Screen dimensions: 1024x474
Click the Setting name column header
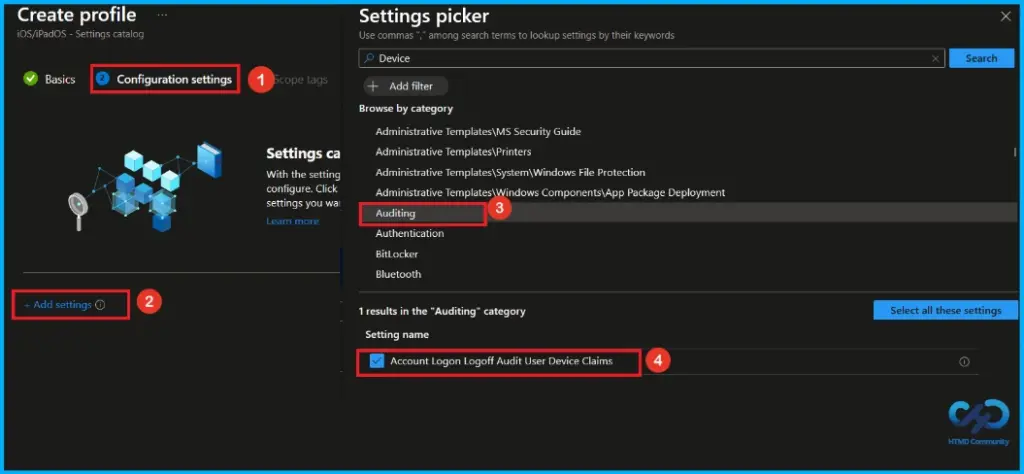(397, 334)
